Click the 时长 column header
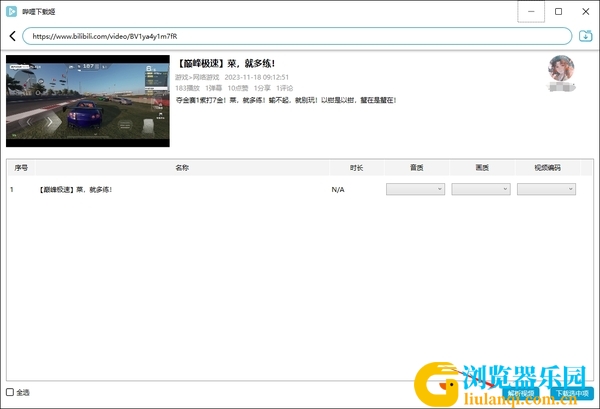Image resolution: width=600 pixels, height=409 pixels. (356, 168)
